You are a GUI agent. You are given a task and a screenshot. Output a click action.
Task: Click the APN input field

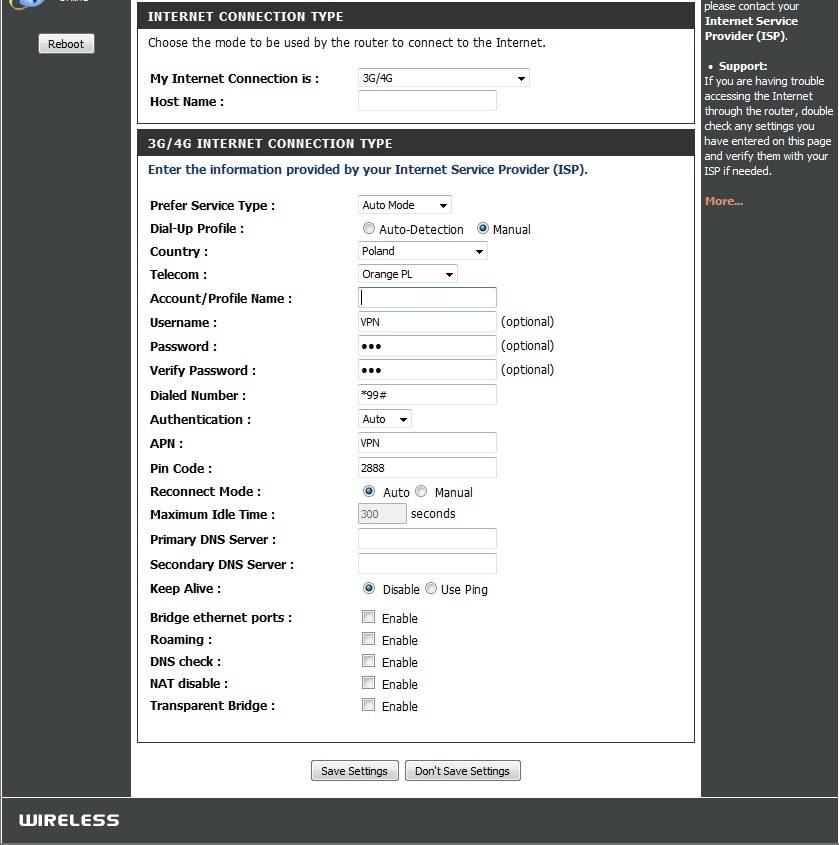[427, 443]
